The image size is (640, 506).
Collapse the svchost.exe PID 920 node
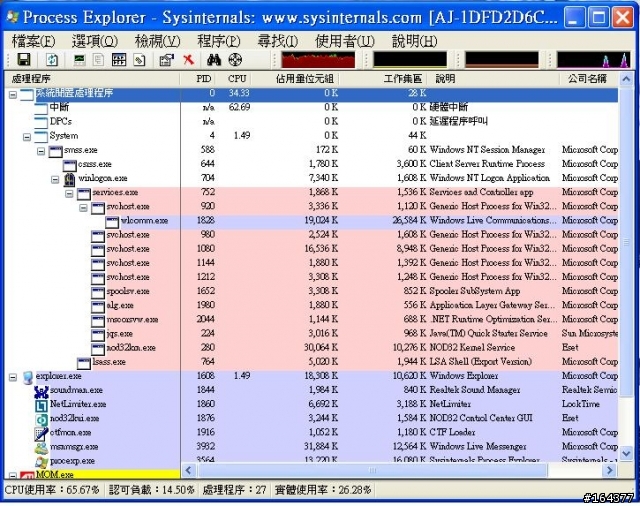(83, 208)
